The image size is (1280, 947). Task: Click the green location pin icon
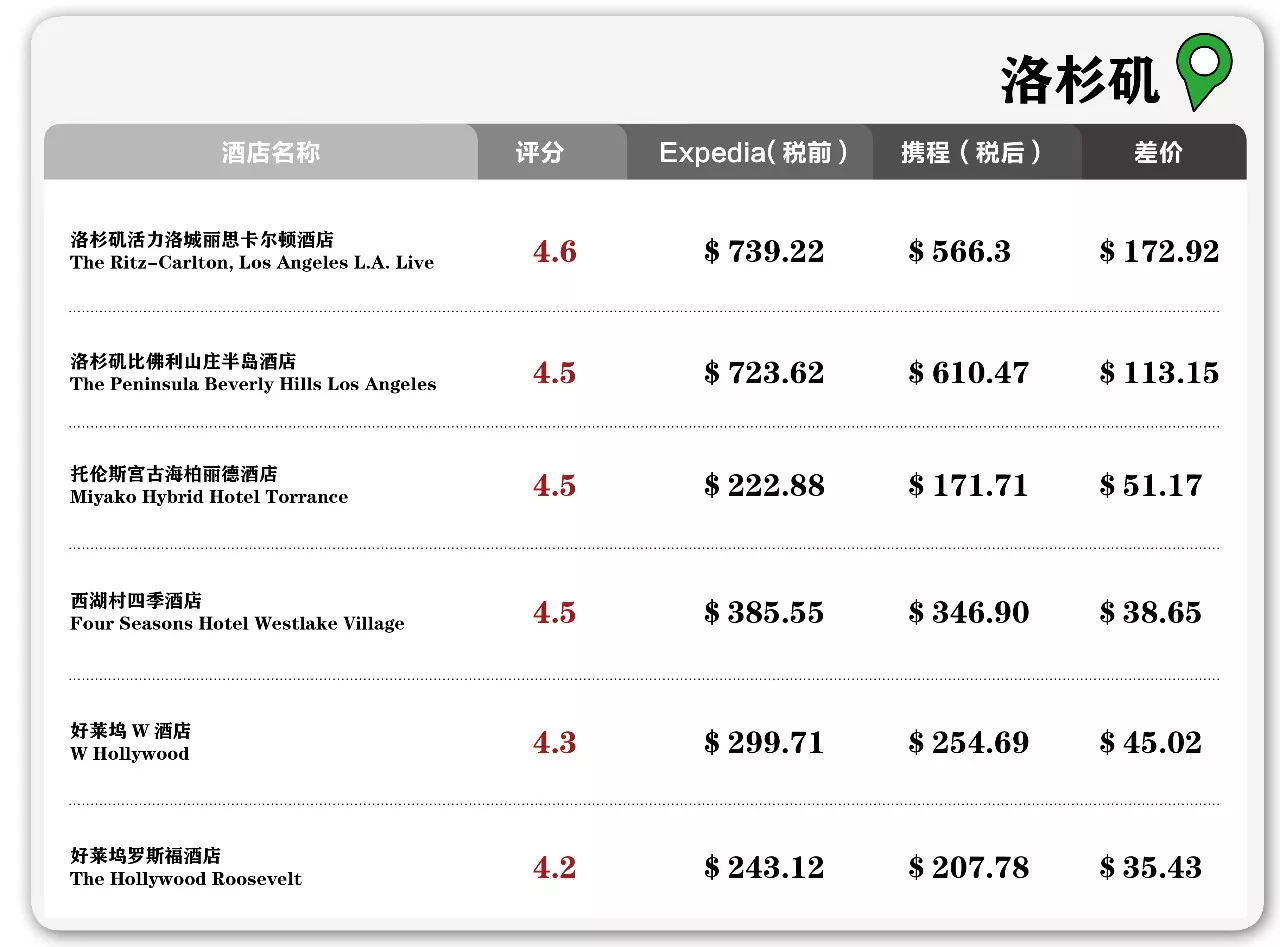point(1203,72)
